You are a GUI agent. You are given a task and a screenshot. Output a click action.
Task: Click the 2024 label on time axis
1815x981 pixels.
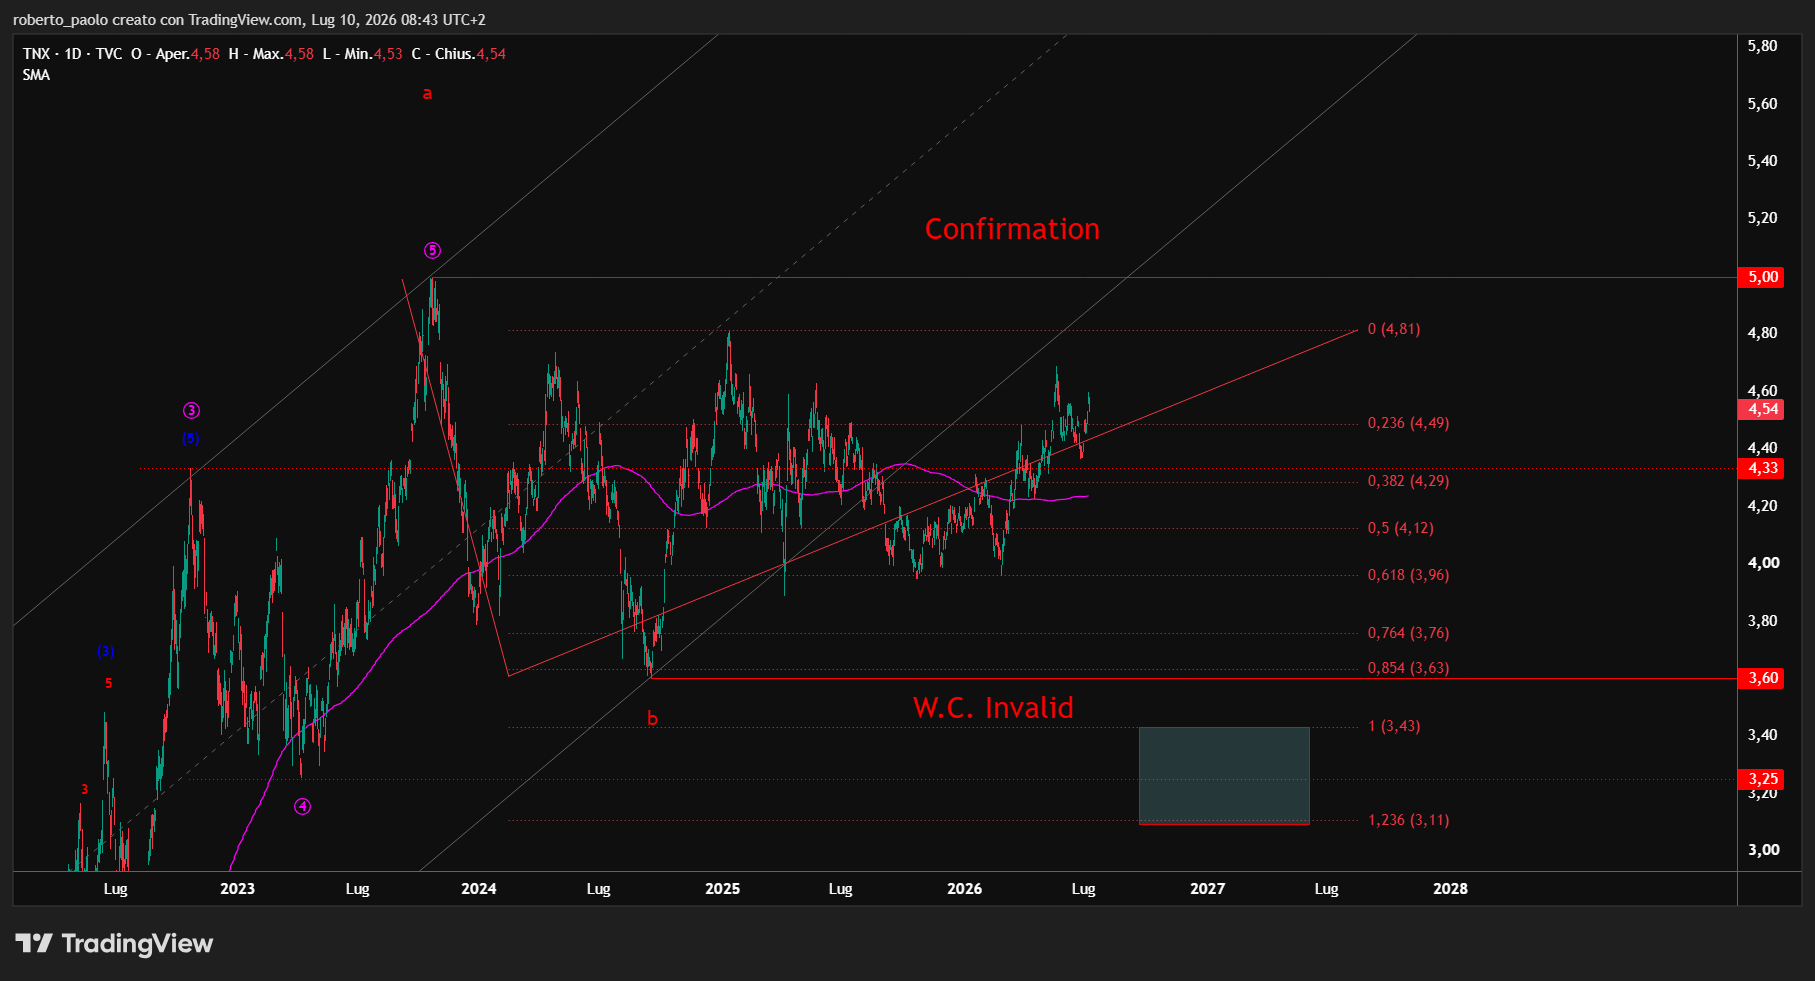(x=479, y=889)
